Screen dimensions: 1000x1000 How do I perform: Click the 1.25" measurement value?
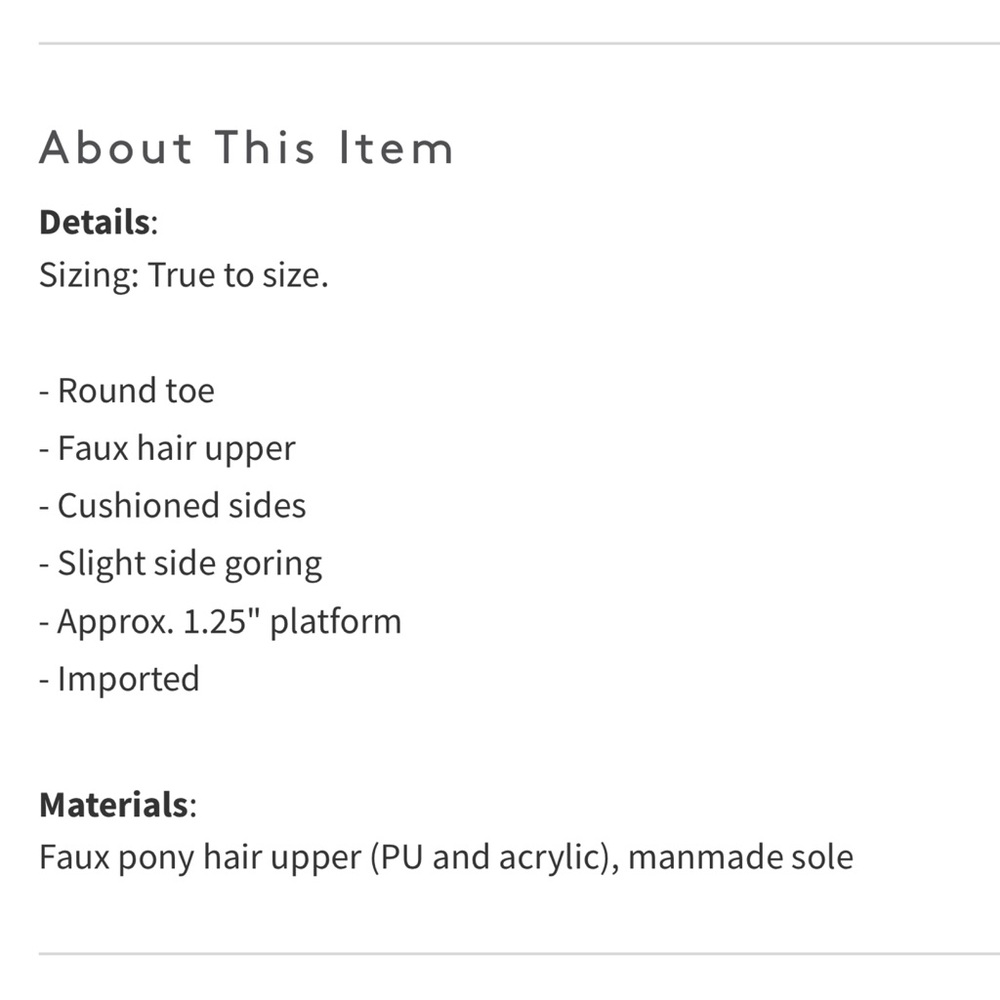pos(222,622)
